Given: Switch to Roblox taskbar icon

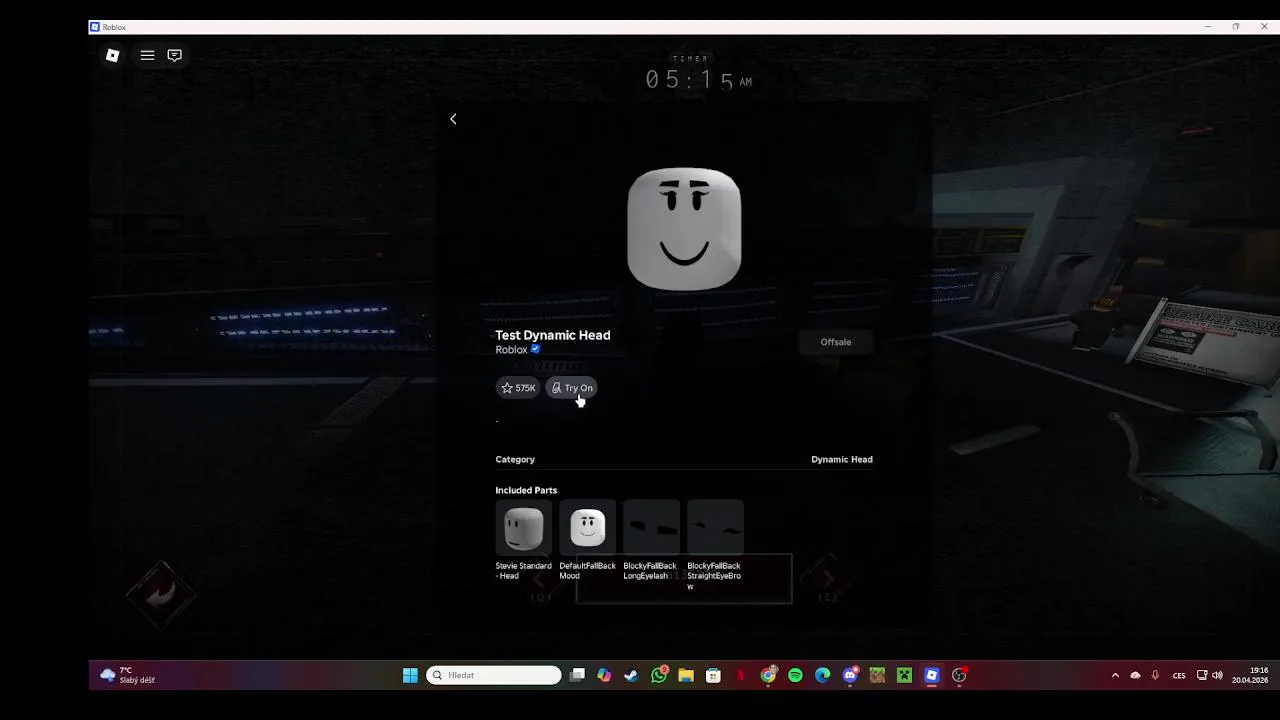Looking at the screenshot, I should pos(932,675).
